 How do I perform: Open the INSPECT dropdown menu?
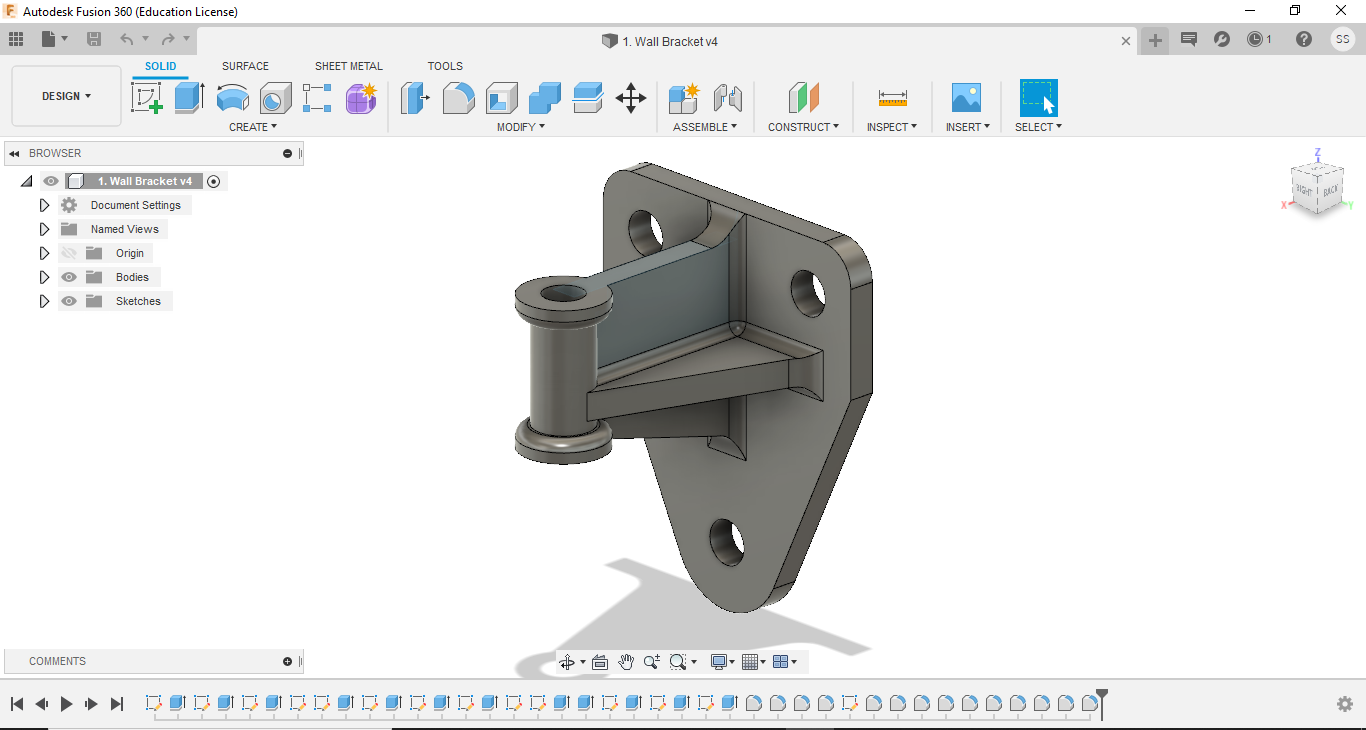(892, 127)
